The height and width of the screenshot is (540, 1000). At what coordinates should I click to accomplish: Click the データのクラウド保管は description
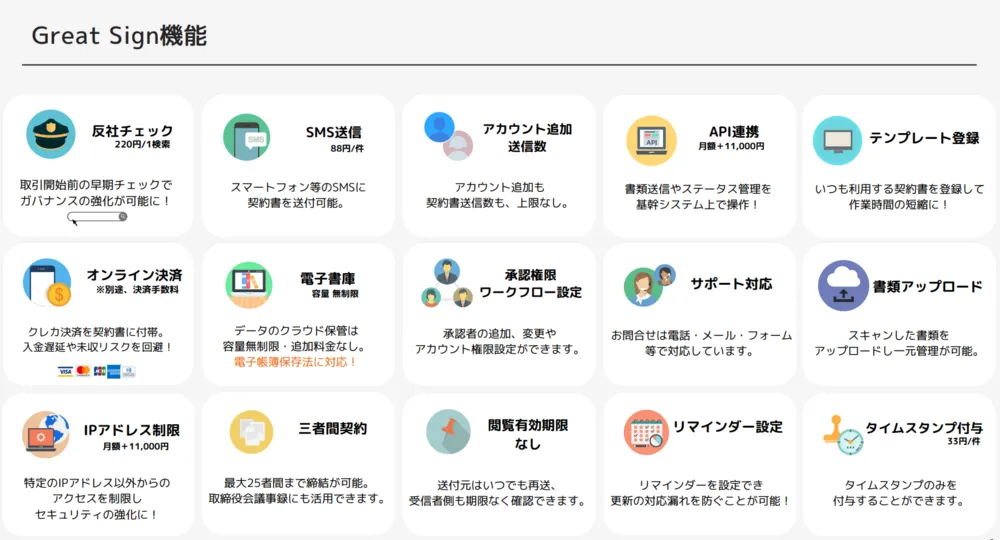(296, 331)
